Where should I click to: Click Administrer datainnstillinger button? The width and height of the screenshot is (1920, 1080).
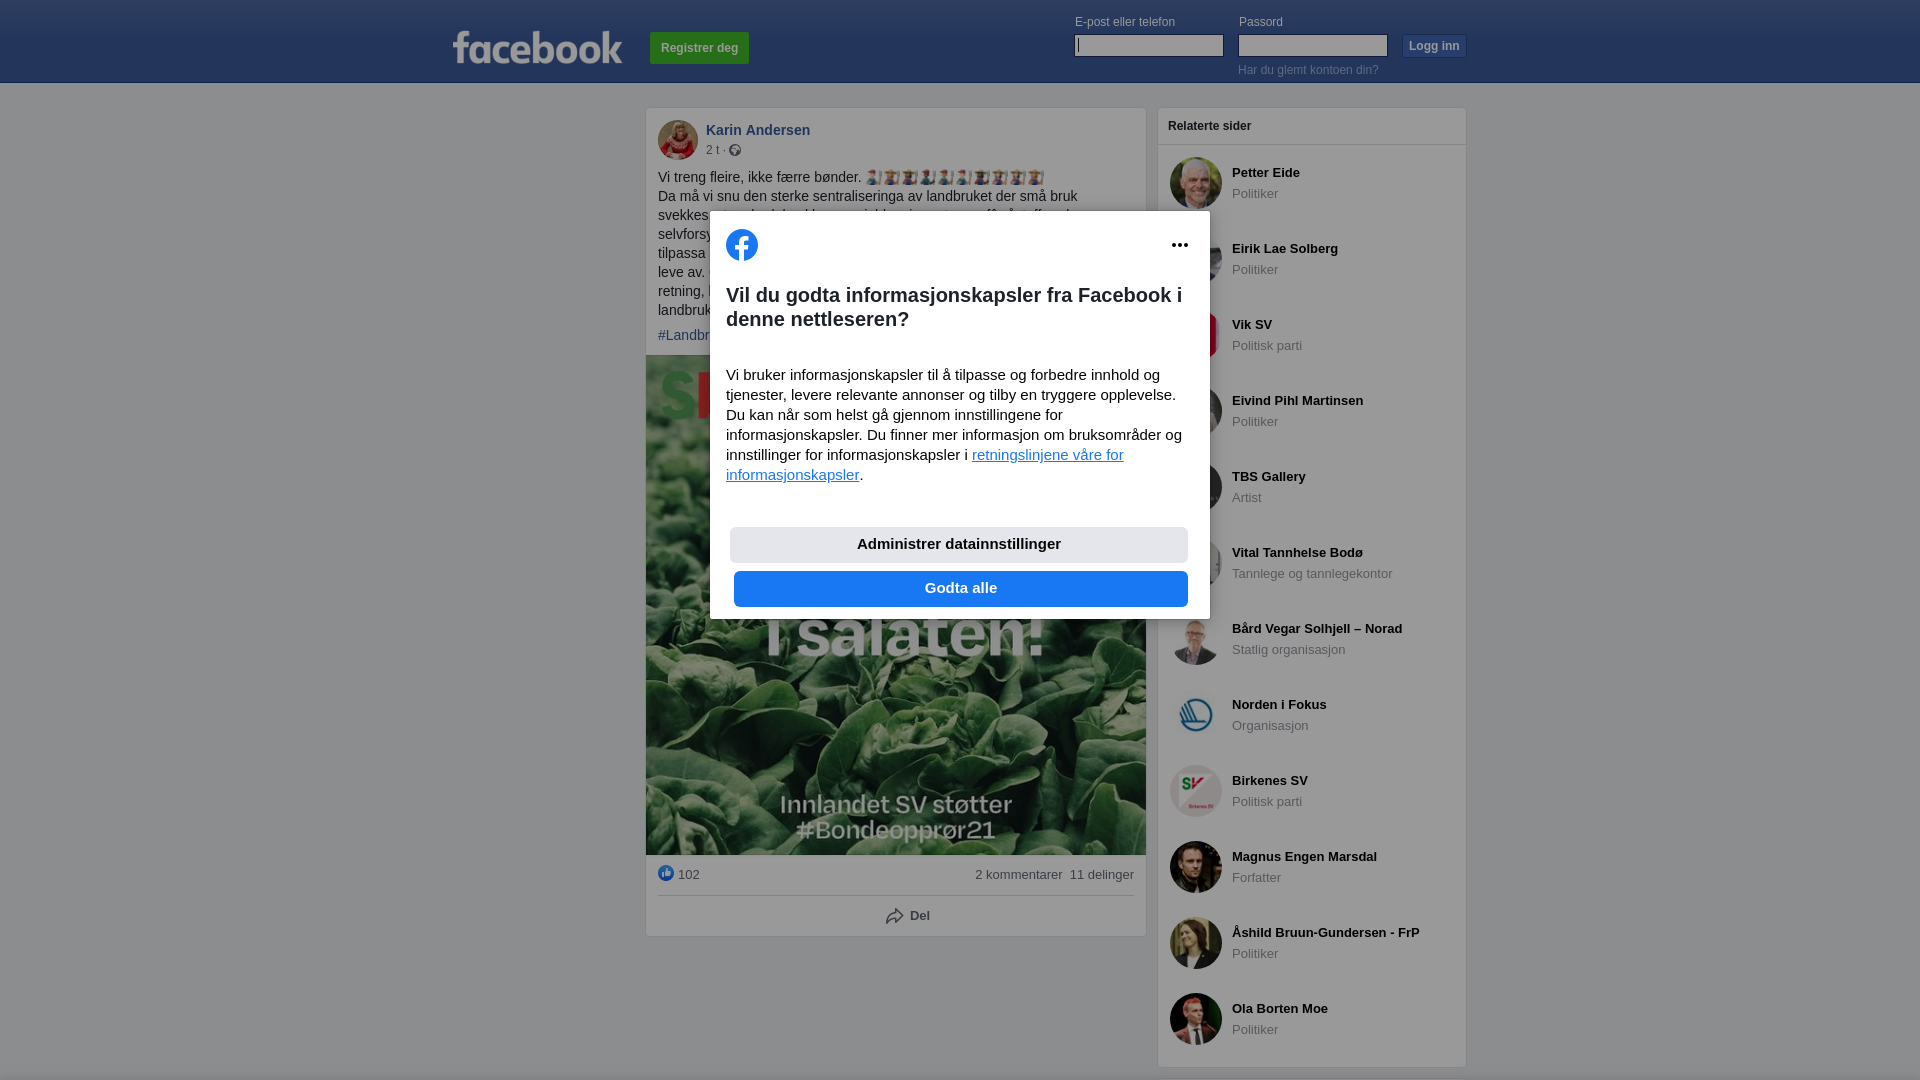pyautogui.click(x=959, y=545)
